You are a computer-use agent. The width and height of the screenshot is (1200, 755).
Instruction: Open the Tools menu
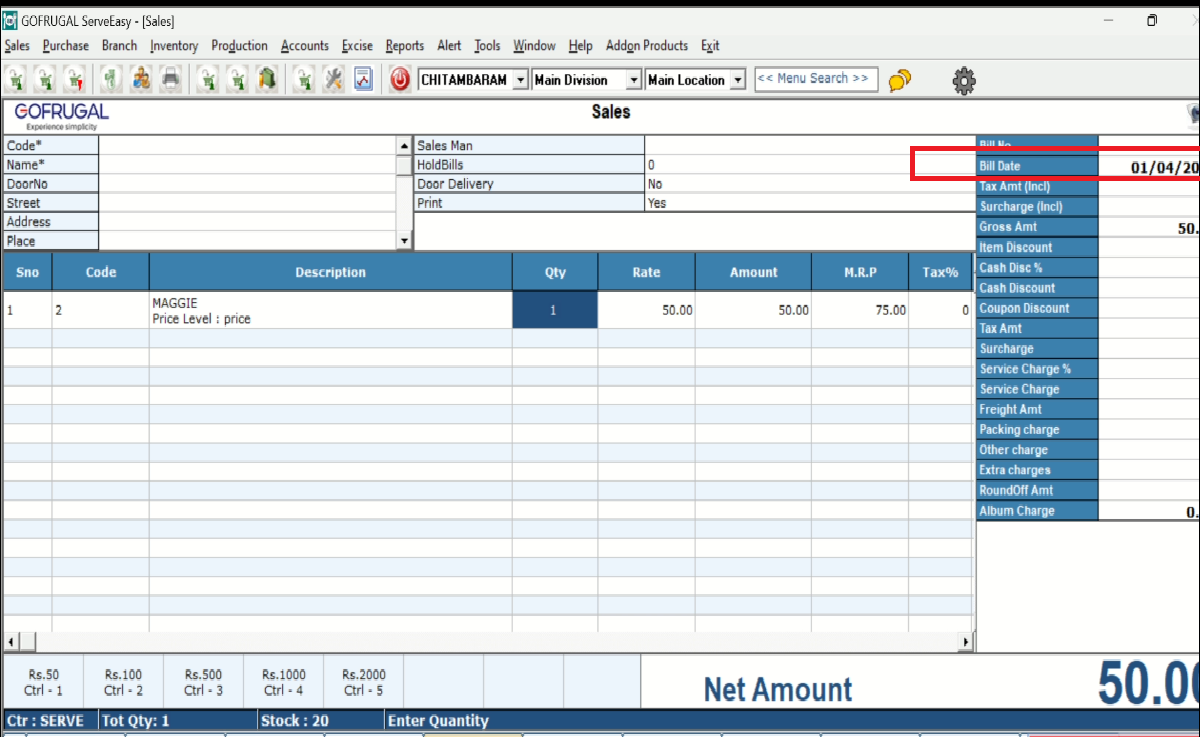[487, 46]
